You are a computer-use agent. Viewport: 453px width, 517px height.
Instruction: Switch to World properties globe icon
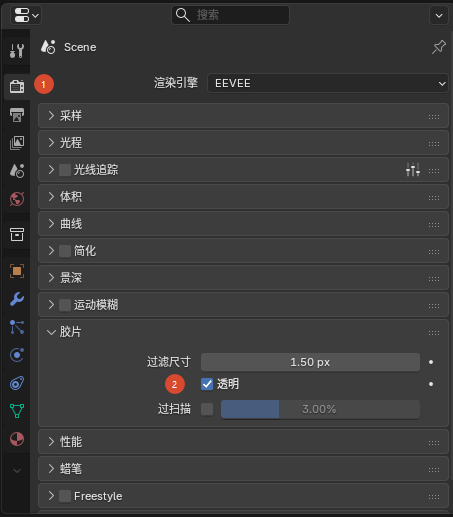(17, 199)
